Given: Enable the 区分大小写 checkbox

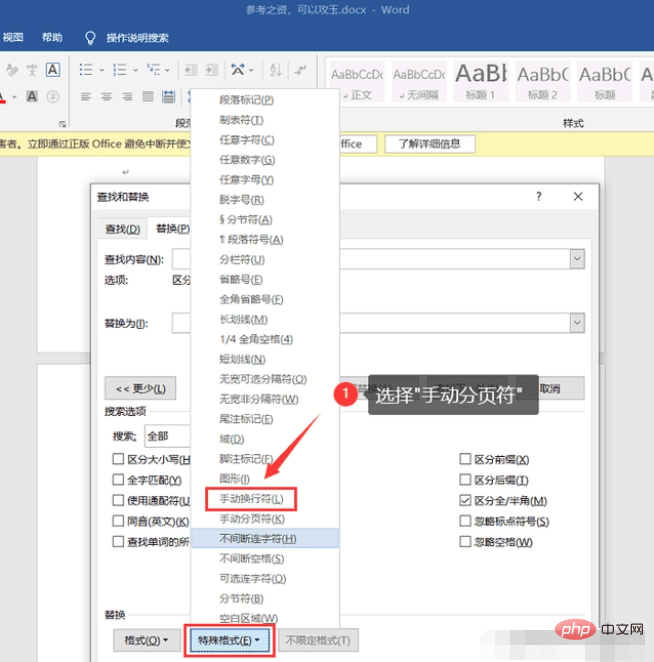Looking at the screenshot, I should 119,459.
